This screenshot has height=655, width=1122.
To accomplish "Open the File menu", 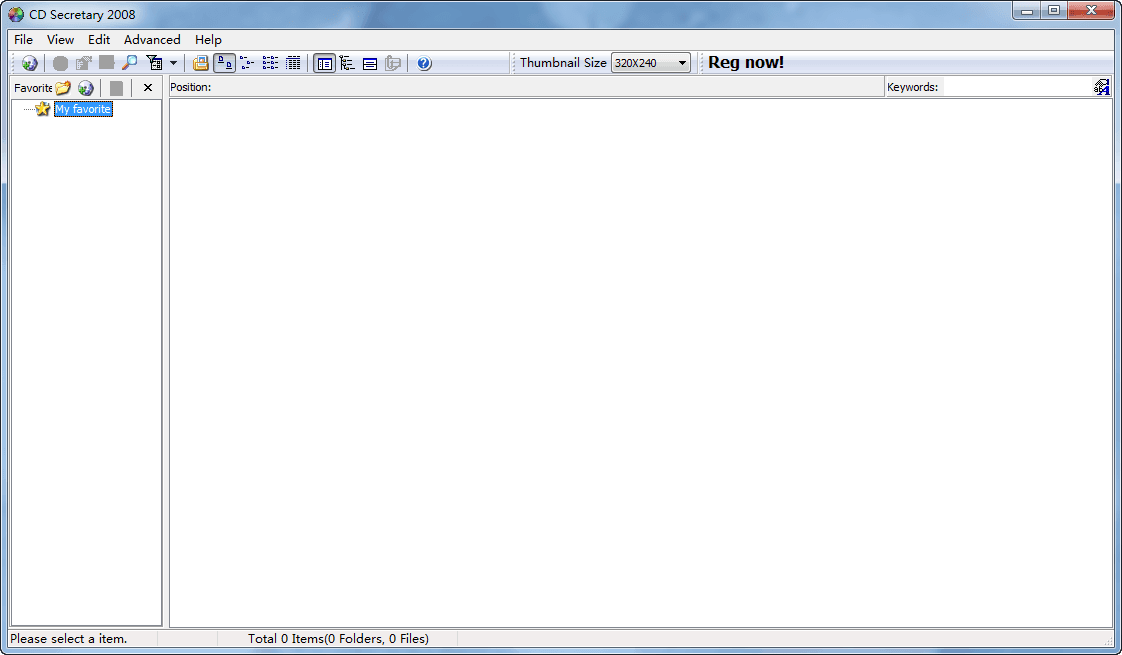I will coord(23,40).
